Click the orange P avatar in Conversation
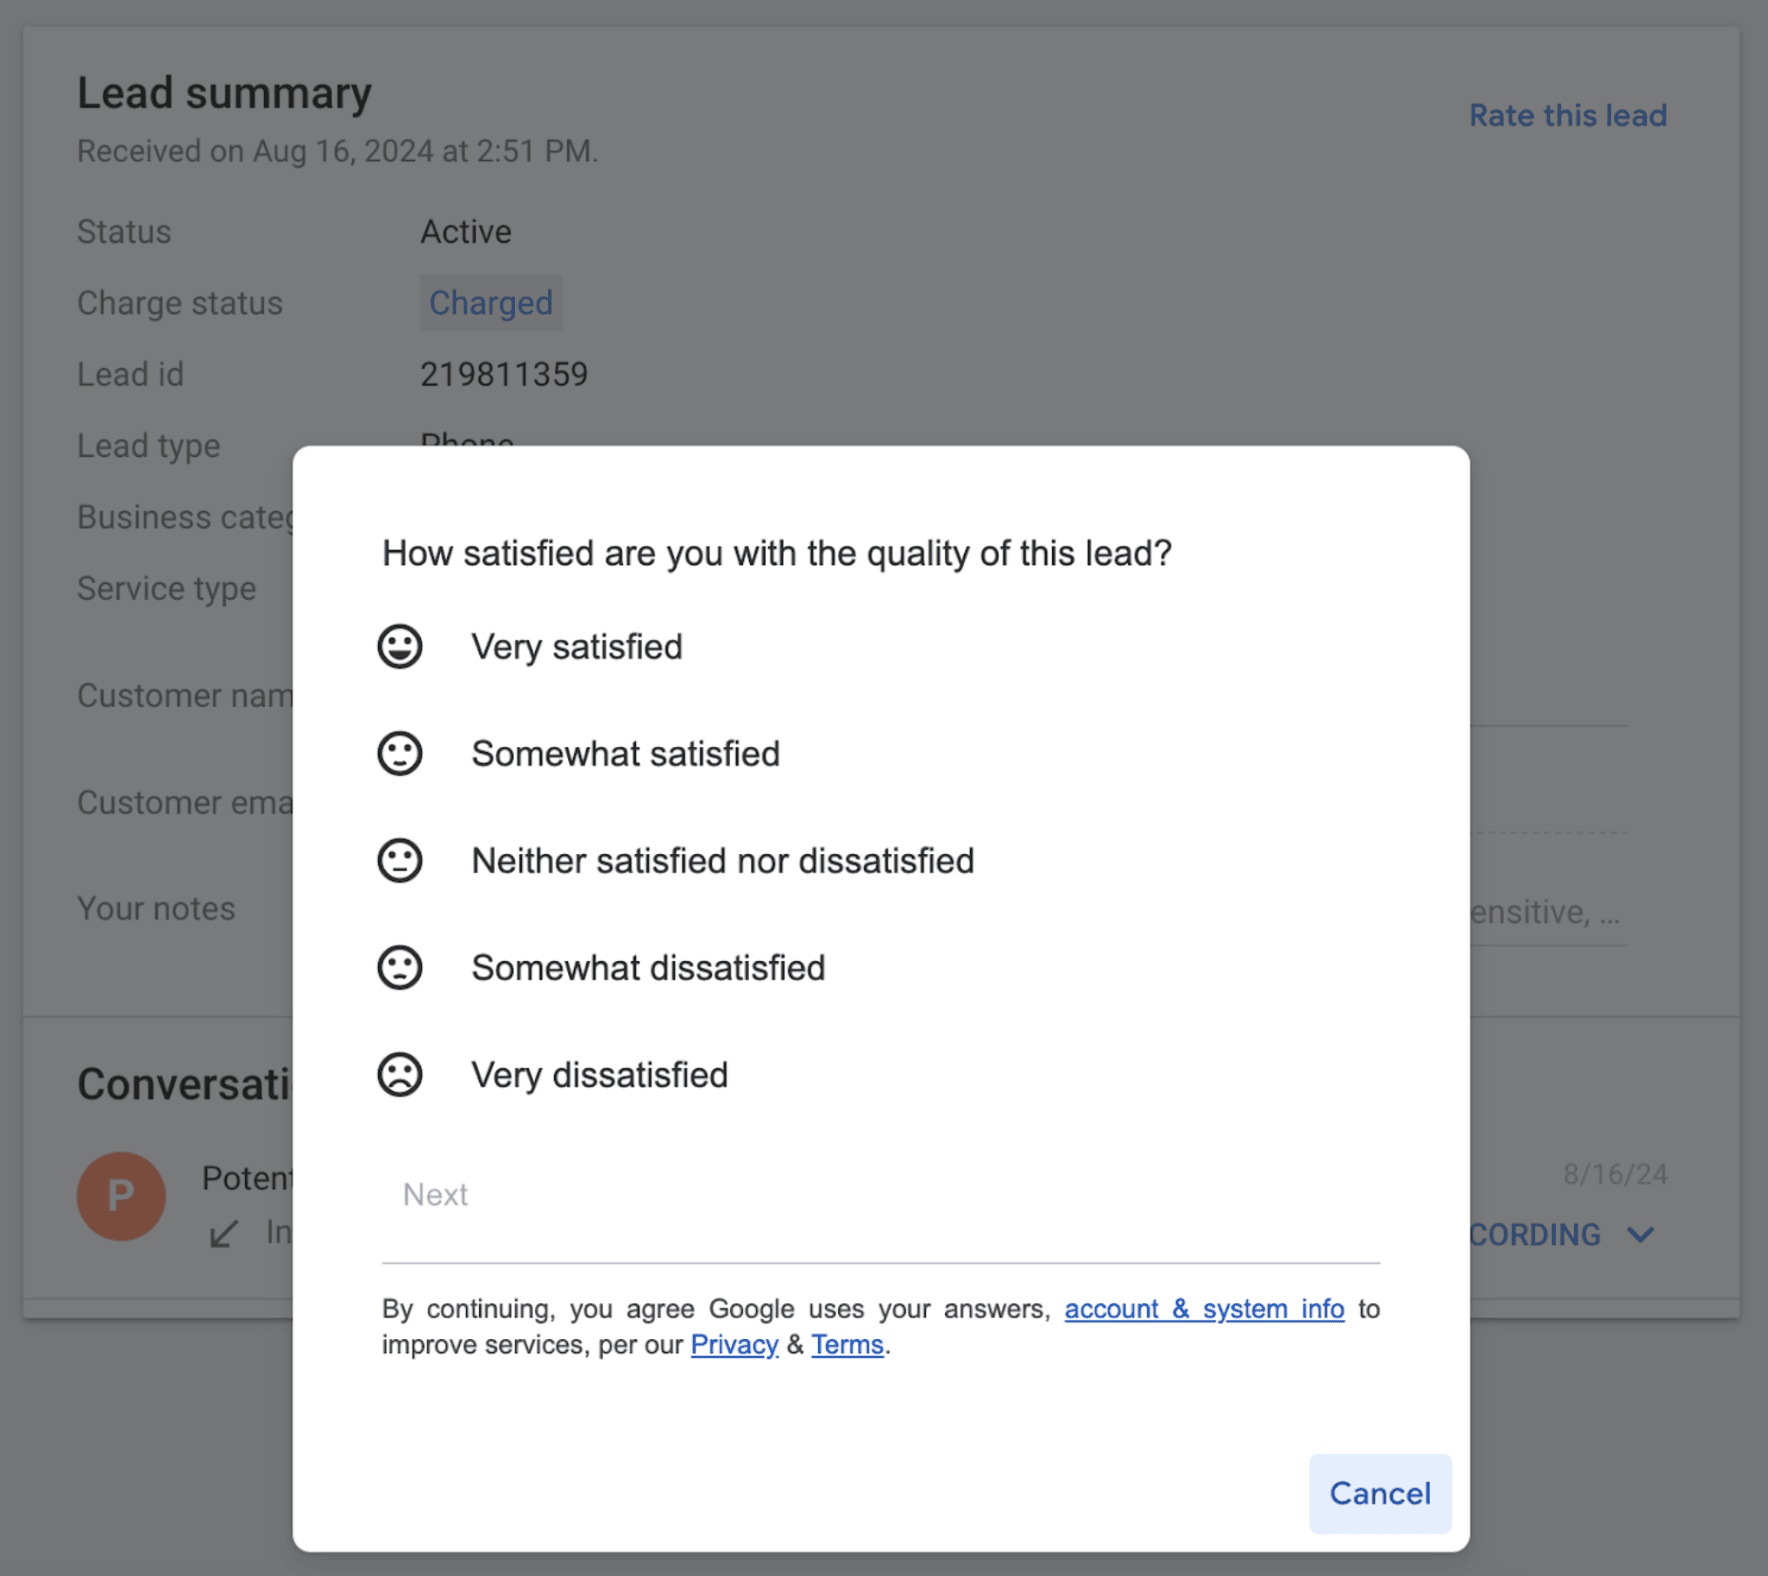Screen dimensions: 1768x1576 tap(121, 1196)
